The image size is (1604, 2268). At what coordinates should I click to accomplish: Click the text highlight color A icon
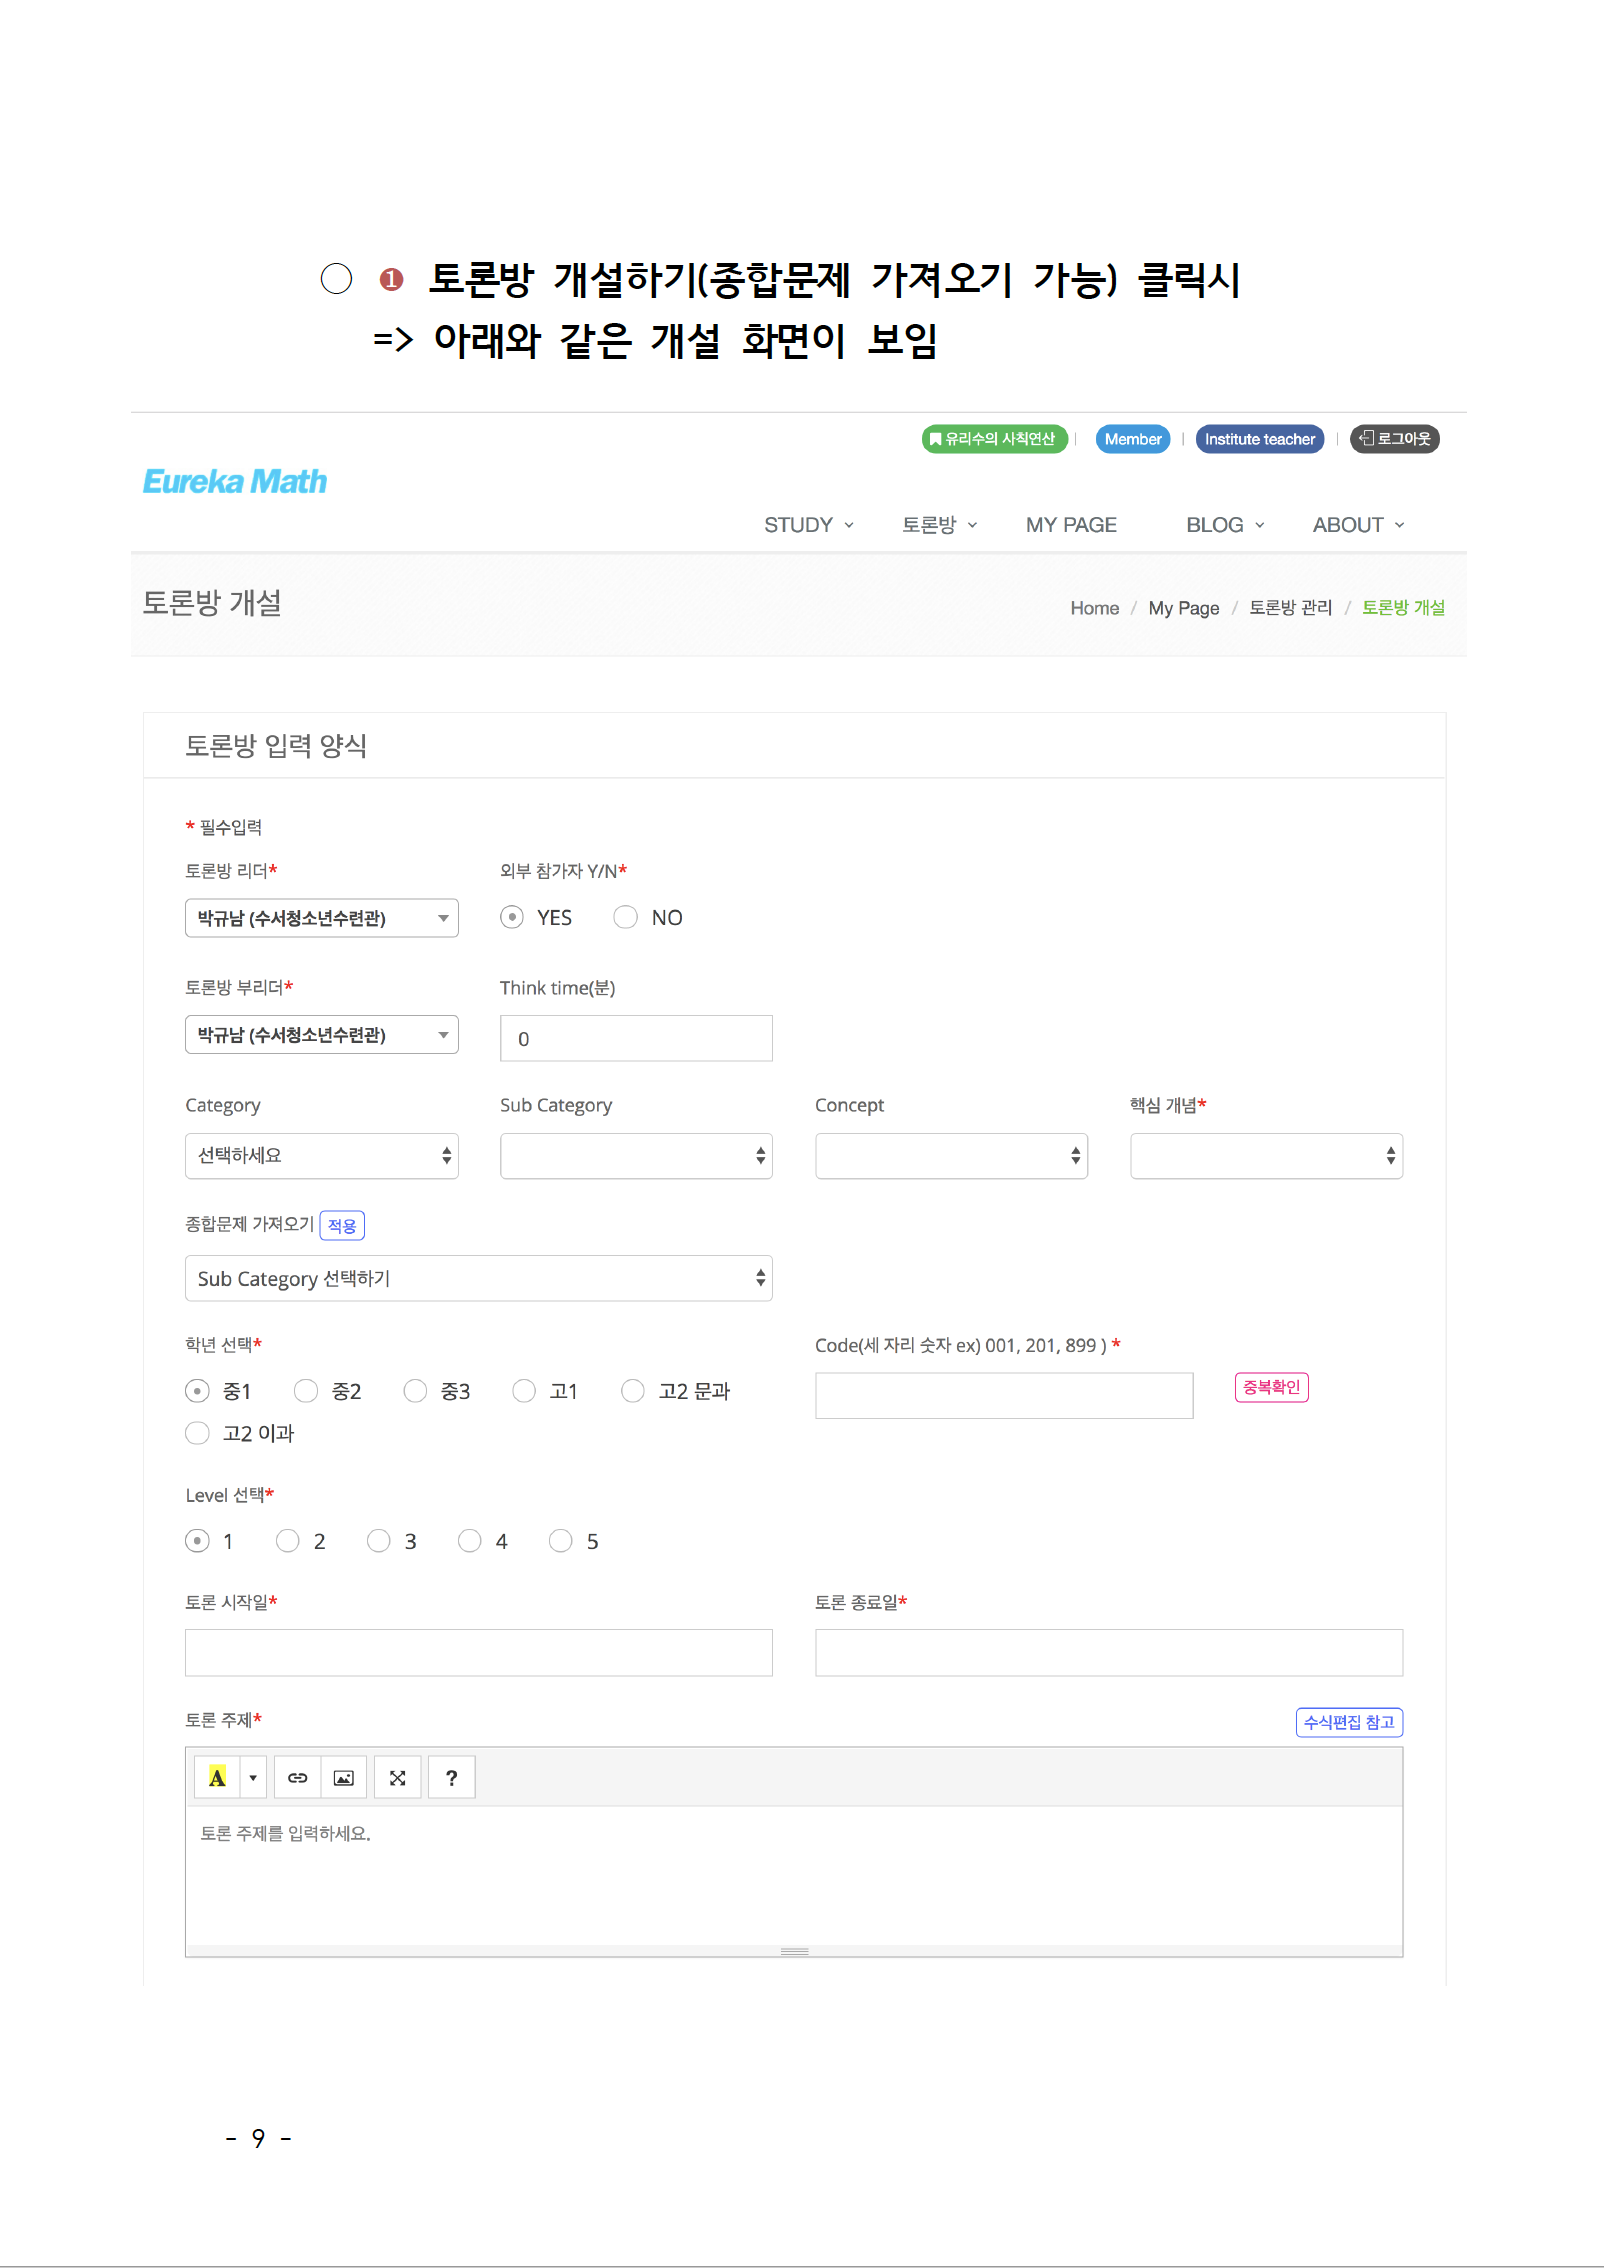pos(217,1777)
